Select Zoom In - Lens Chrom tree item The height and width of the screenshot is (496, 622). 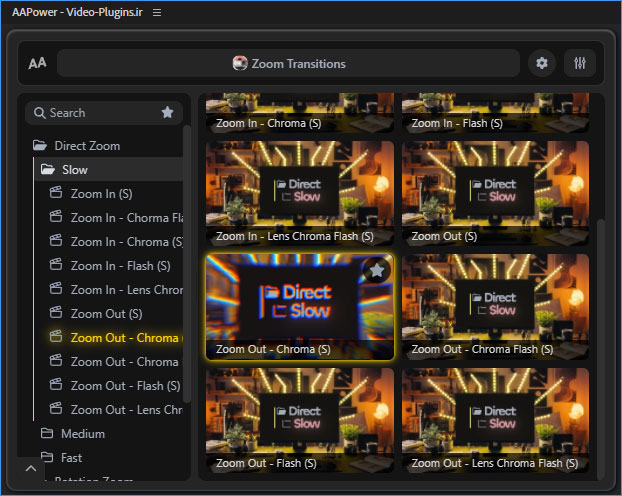click(x=127, y=290)
